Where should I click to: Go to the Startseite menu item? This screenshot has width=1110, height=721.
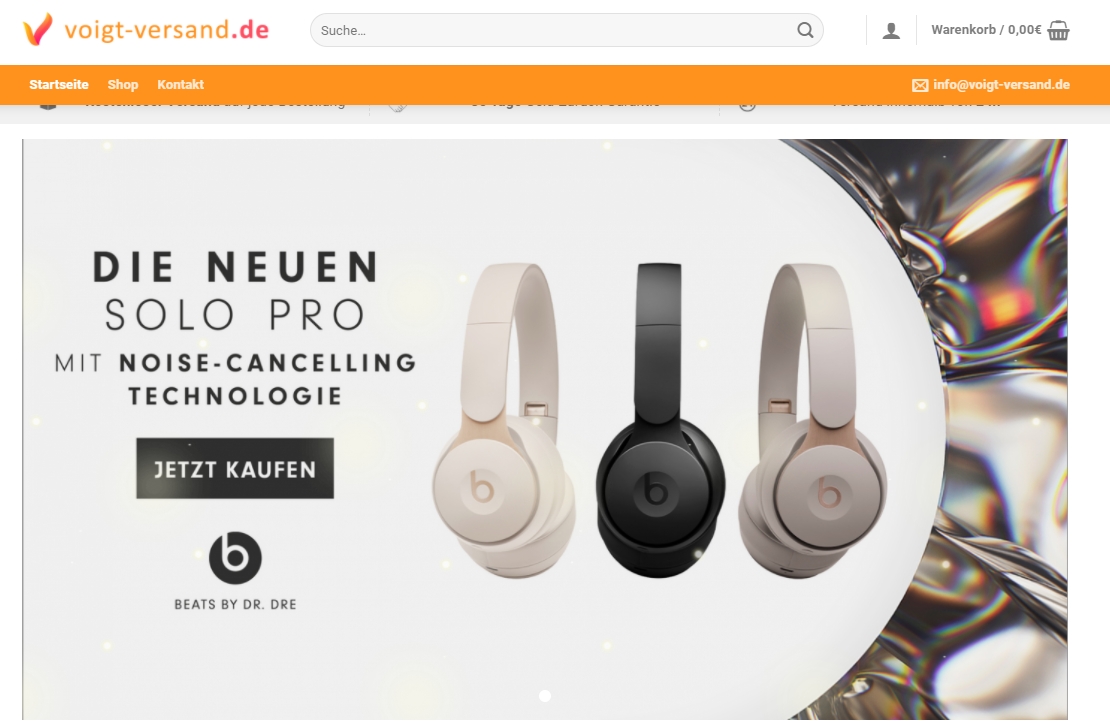(x=59, y=84)
